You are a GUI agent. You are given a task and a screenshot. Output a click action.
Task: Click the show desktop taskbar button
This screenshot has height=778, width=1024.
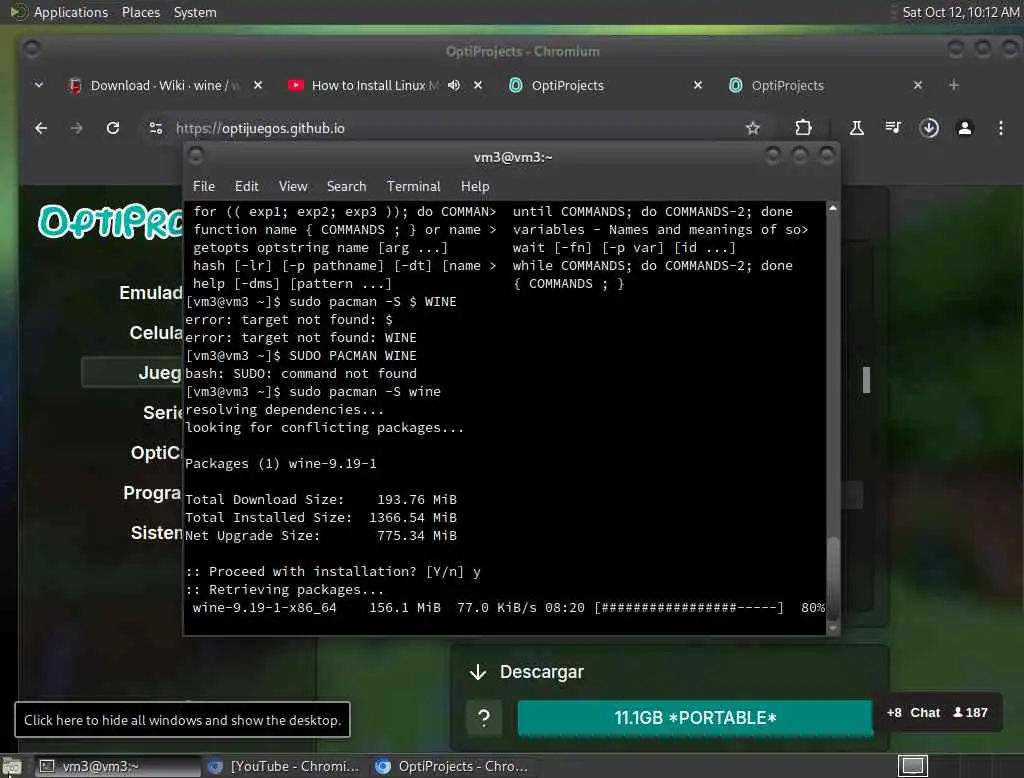click(x=12, y=766)
